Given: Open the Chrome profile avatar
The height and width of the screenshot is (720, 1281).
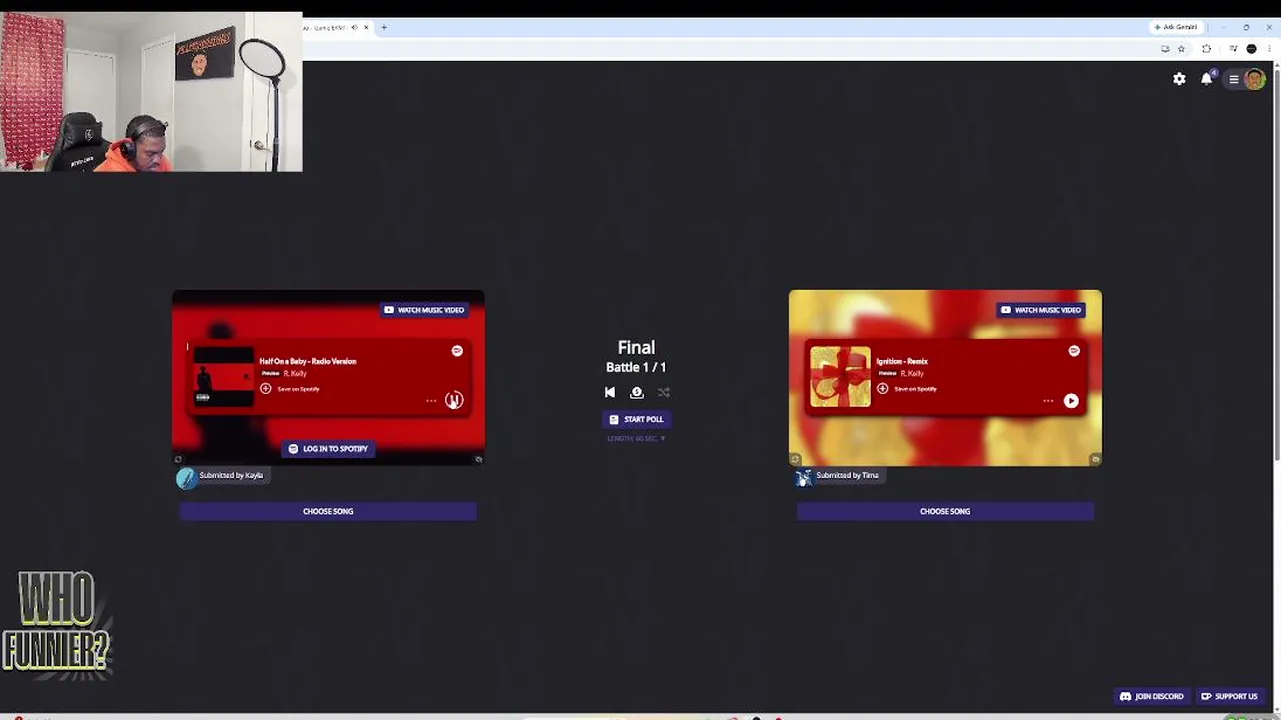Looking at the screenshot, I should pyautogui.click(x=1251, y=48).
